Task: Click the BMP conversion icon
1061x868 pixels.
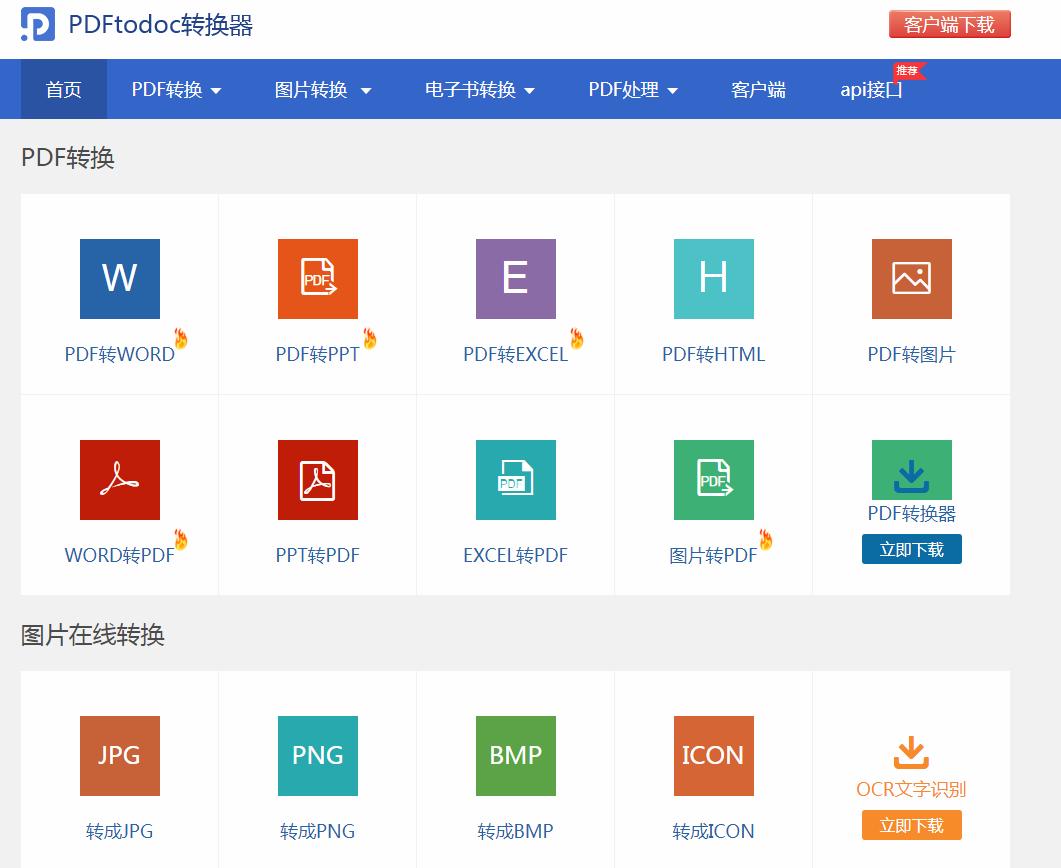Action: [515, 756]
